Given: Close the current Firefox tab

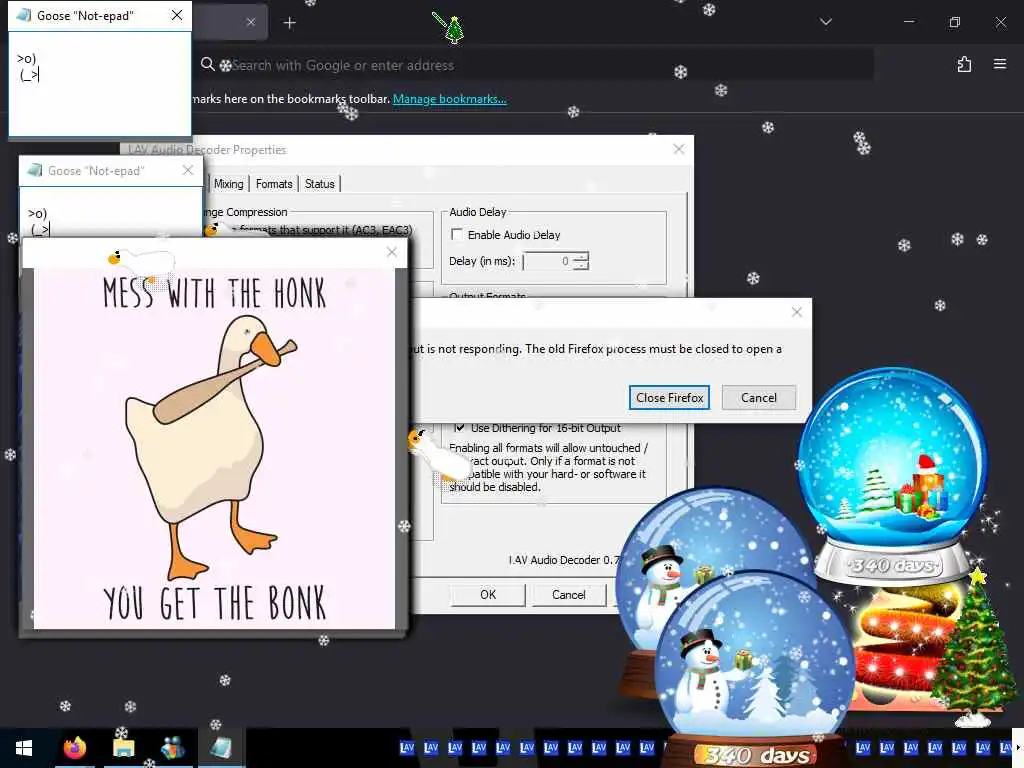Looking at the screenshot, I should (251, 22).
